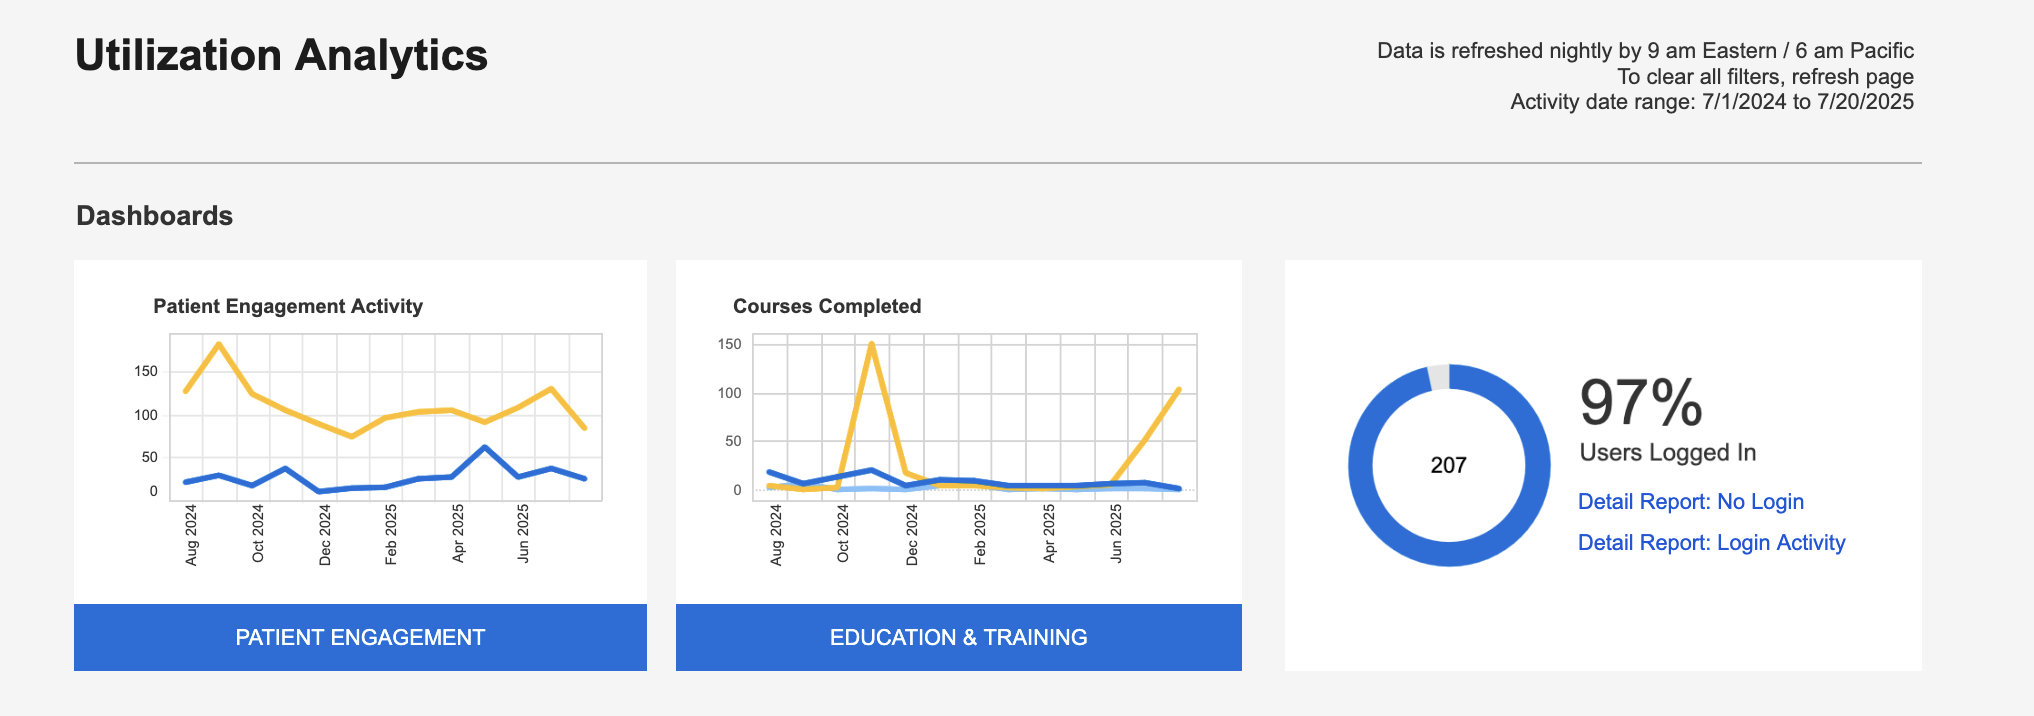2034x716 pixels.
Task: Click Jun 2025 label on Courses Completed chart
Action: 1116,533
